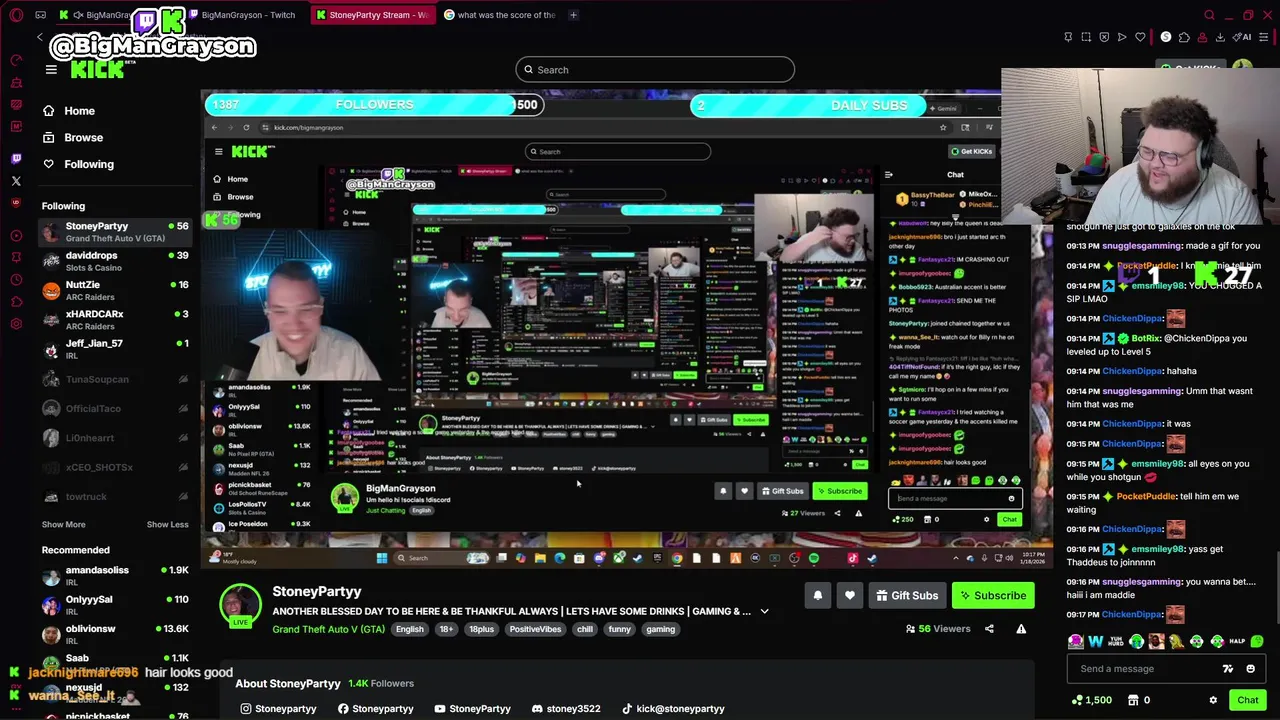The height and width of the screenshot is (720, 1280).
Task: Open the emote picker smiley icon
Action: coord(1250,669)
